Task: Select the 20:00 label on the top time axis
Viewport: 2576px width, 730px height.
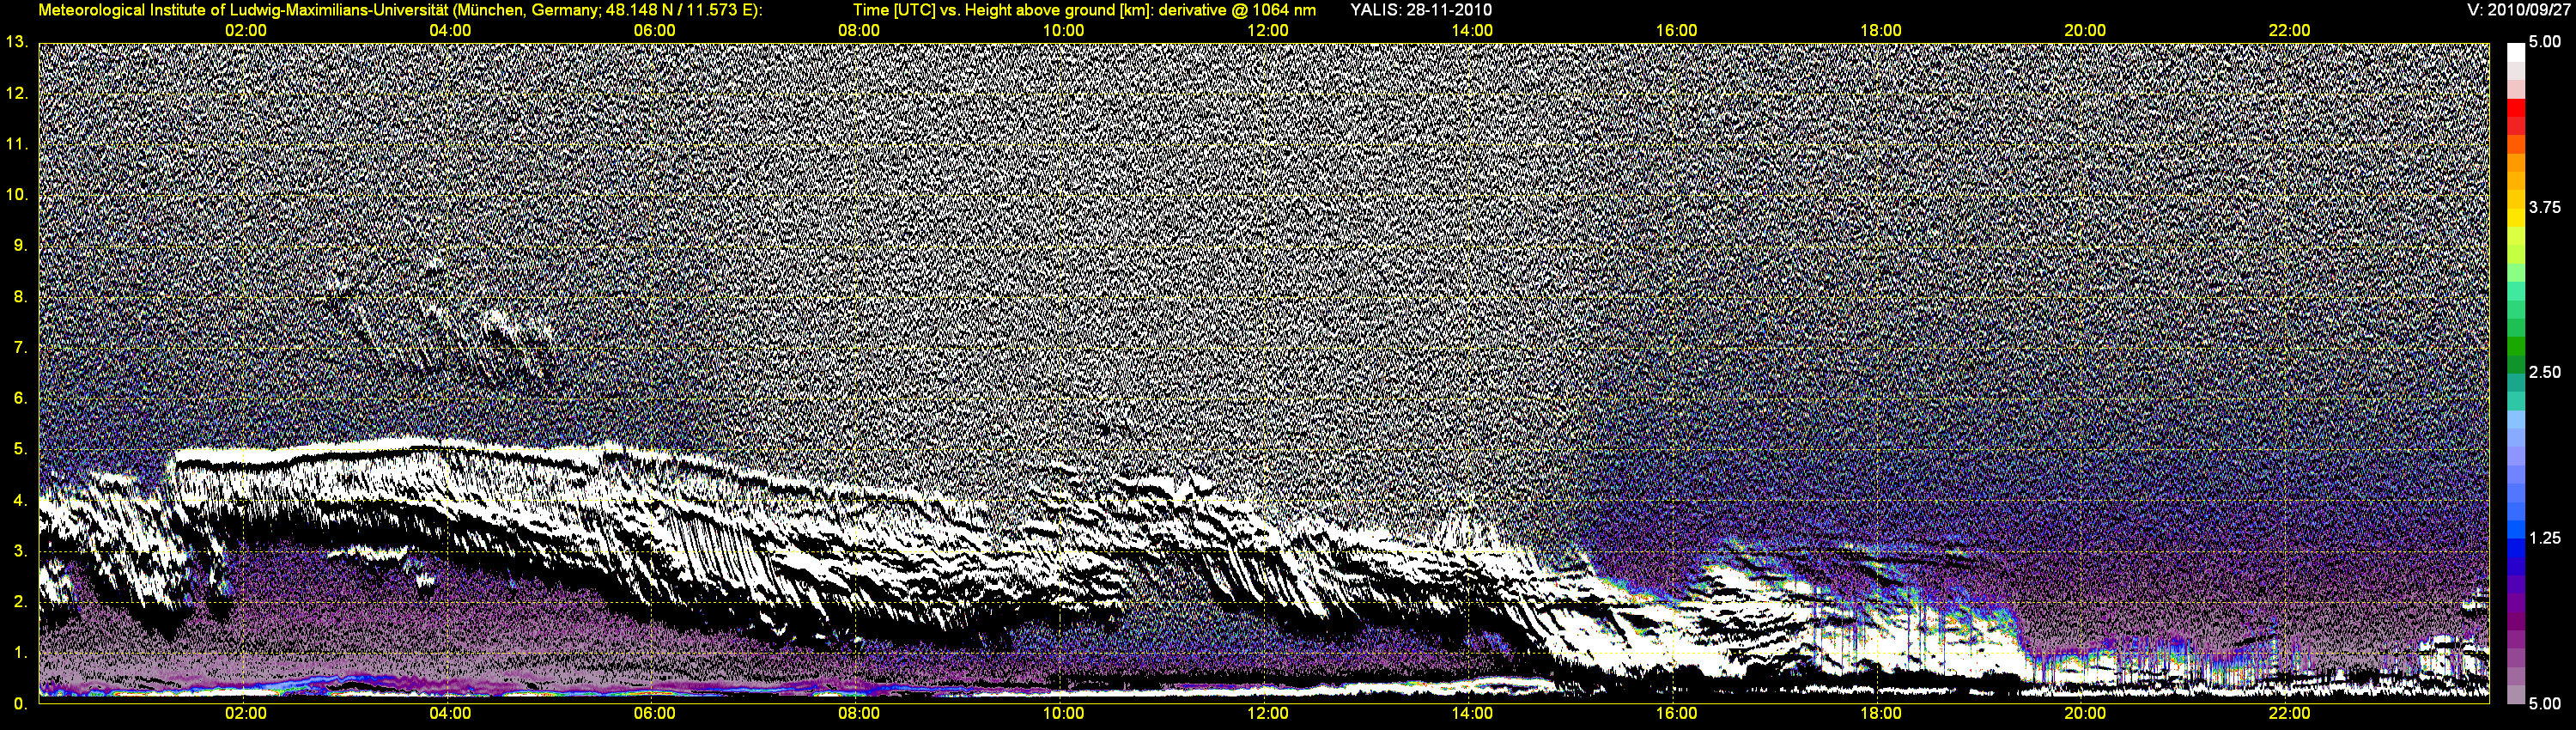Action: pos(2085,31)
